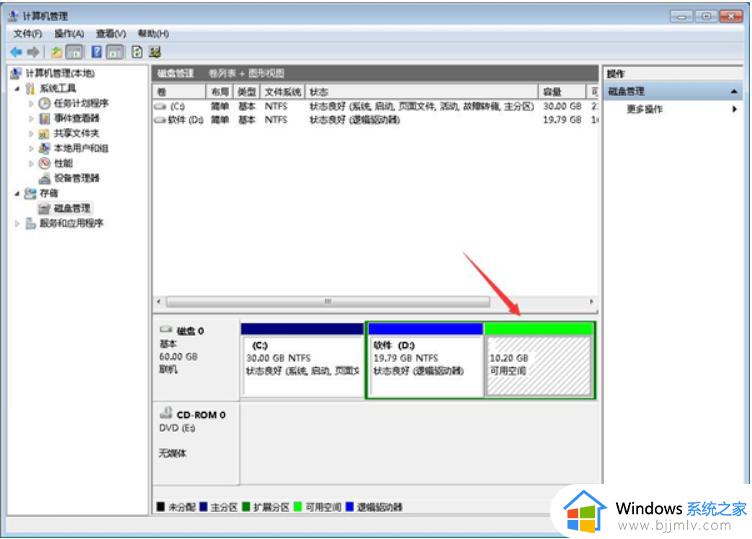The width and height of the screenshot is (752, 539).
Task: Select 计算机管理(本地) root node
Action: [60, 73]
